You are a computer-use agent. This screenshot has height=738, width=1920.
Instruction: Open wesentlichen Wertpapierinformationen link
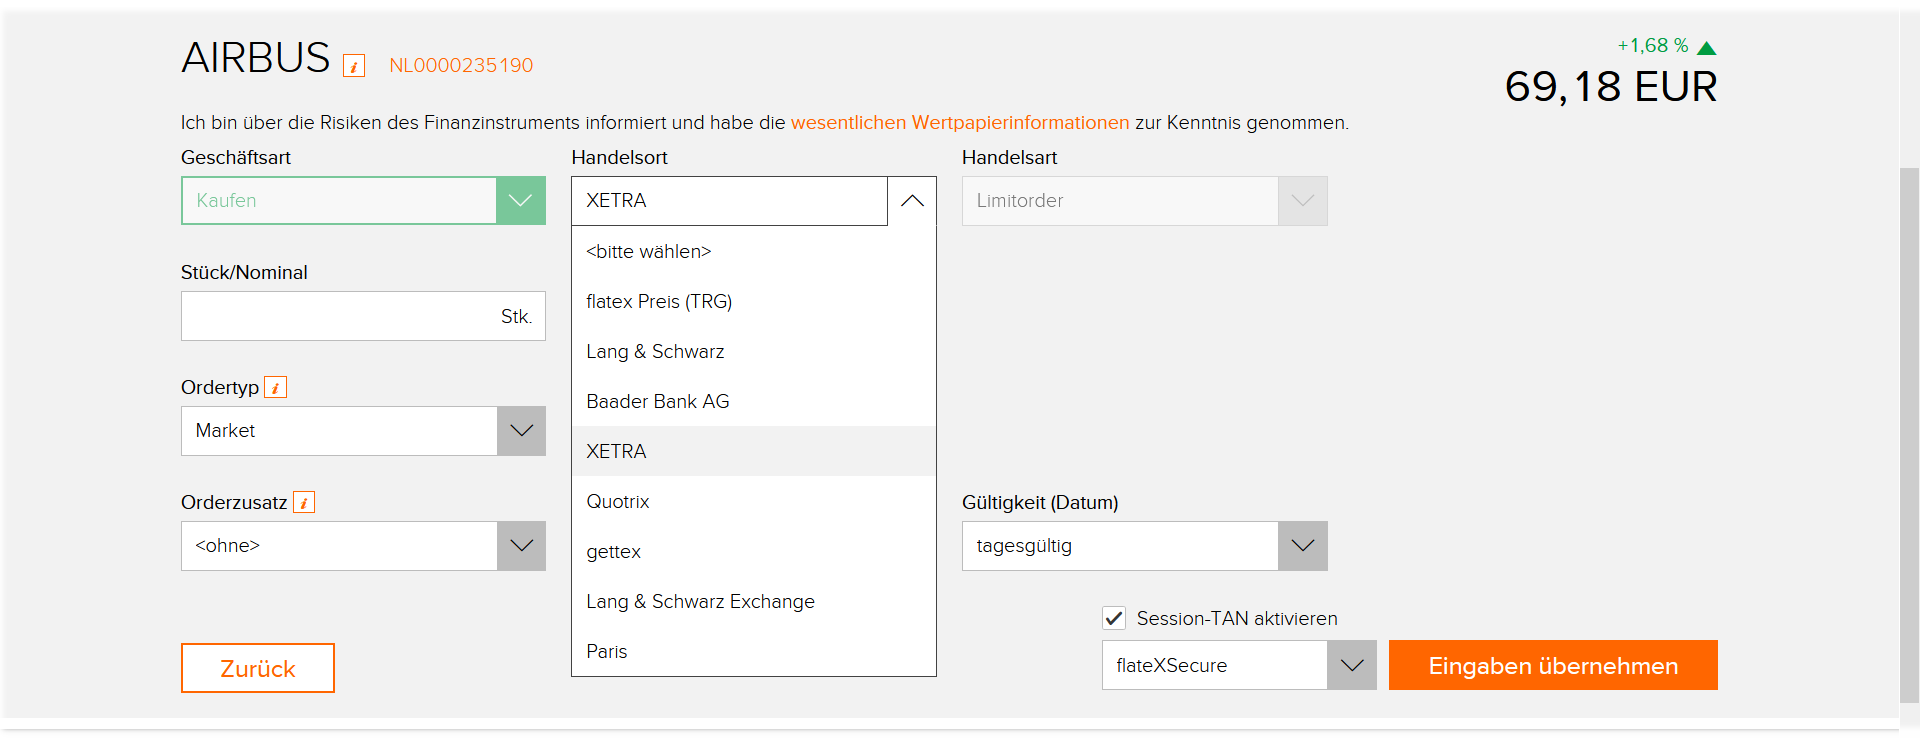[x=960, y=123]
